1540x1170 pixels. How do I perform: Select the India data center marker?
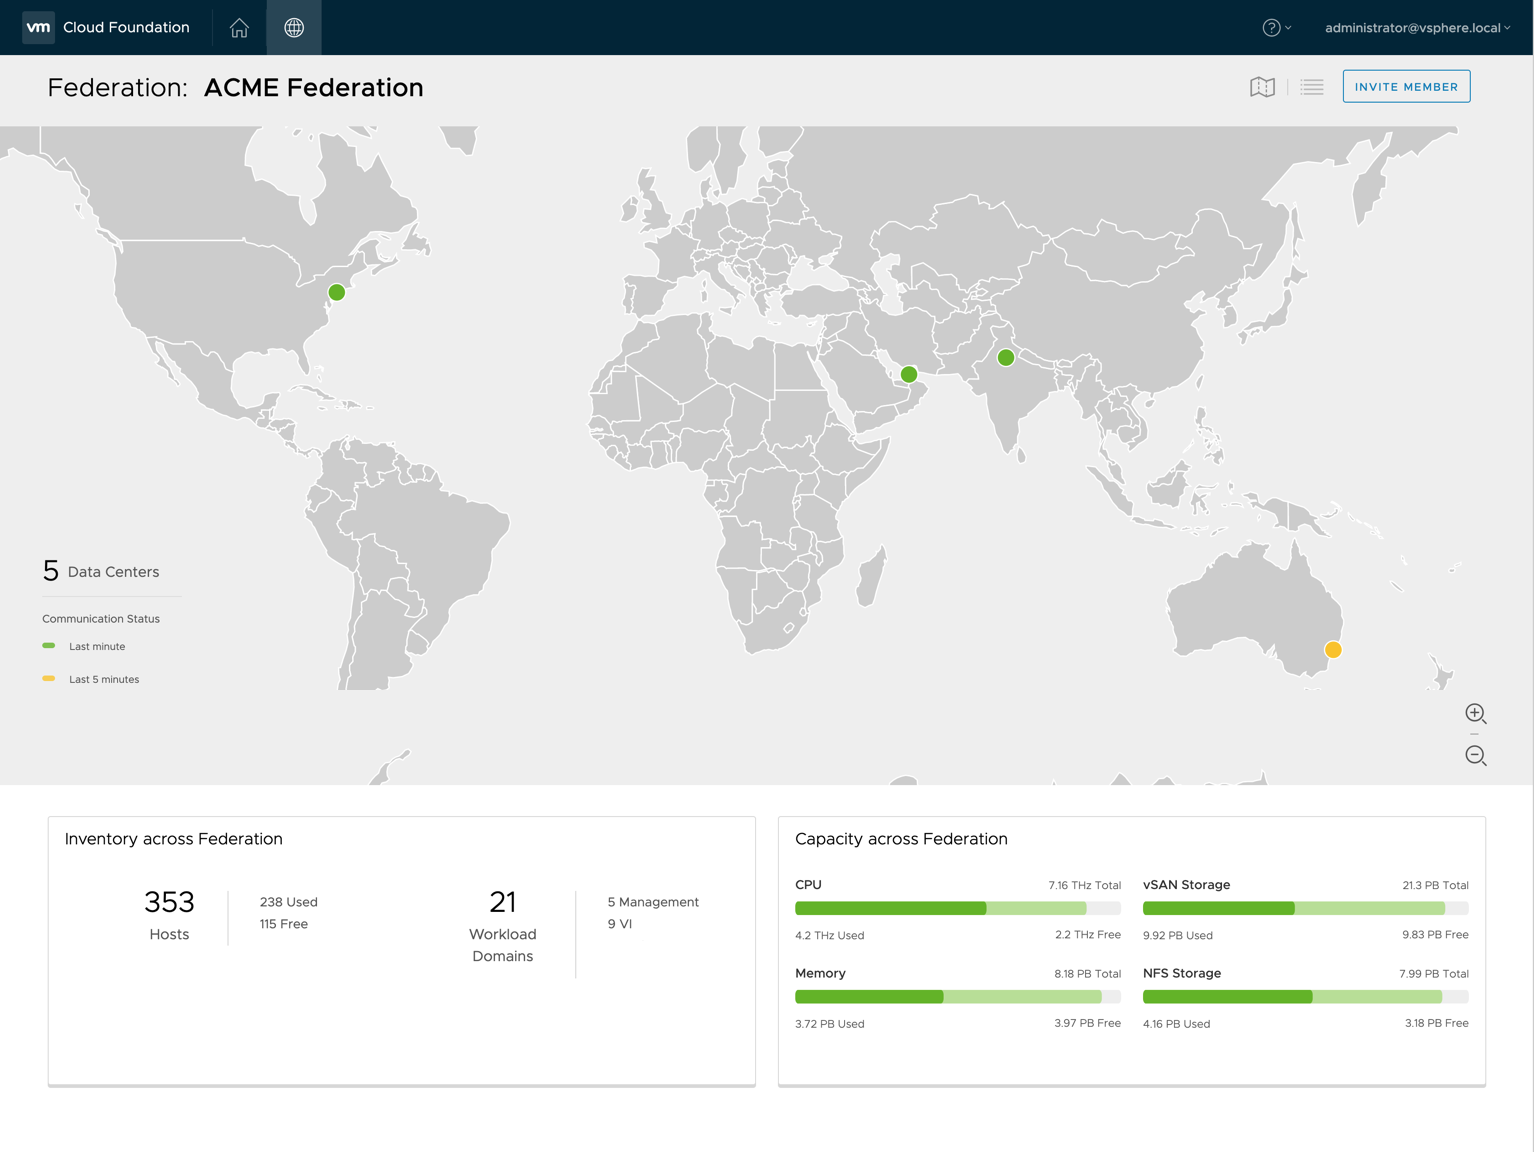[1006, 358]
